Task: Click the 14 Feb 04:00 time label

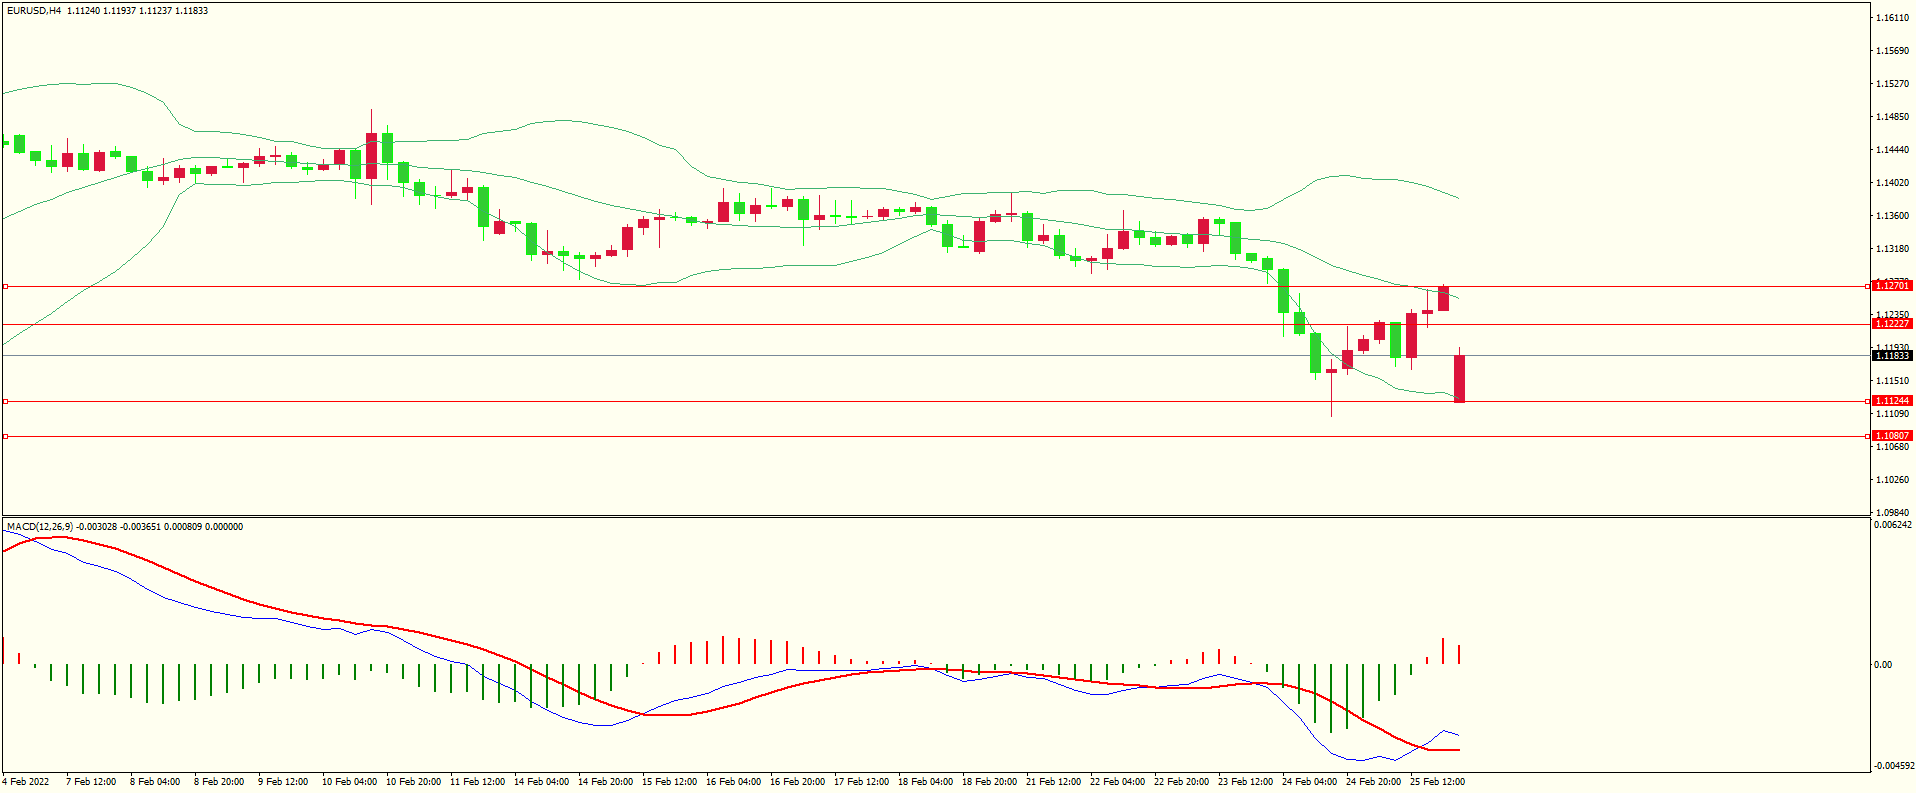Action: pos(541,782)
